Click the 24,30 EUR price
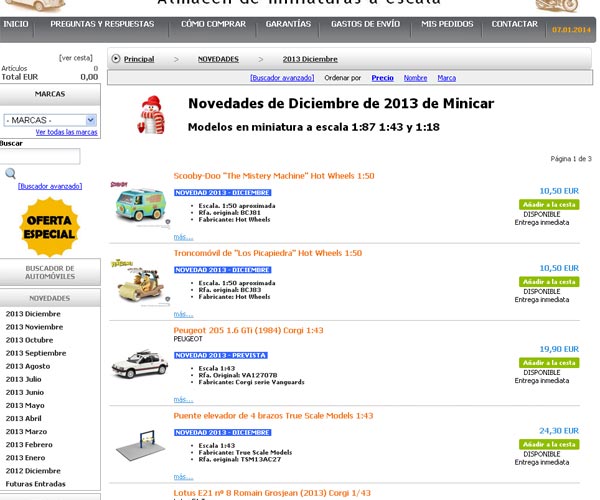The height and width of the screenshot is (500, 600). tap(559, 431)
